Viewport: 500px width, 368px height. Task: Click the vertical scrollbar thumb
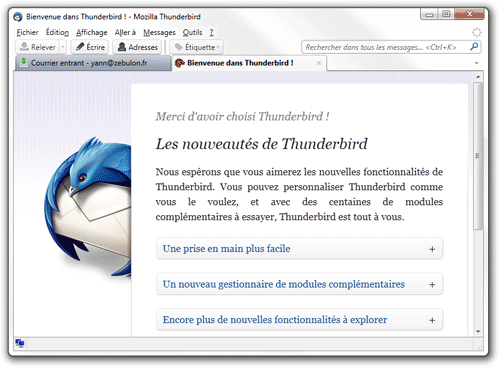click(x=478, y=156)
